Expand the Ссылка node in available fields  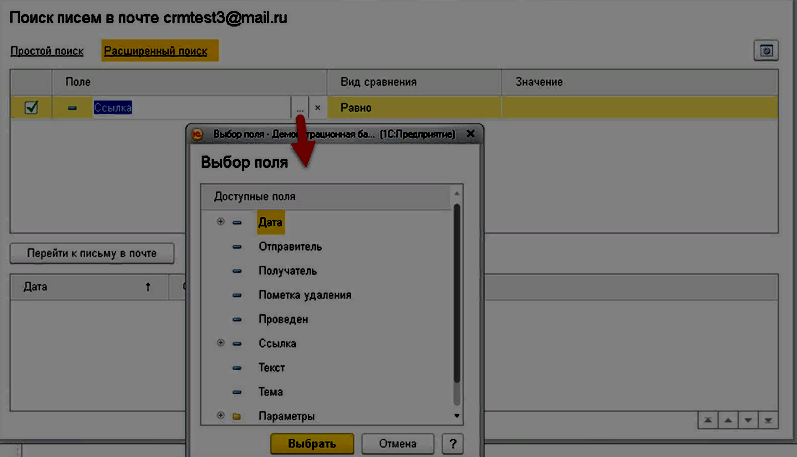pyautogui.click(x=220, y=343)
